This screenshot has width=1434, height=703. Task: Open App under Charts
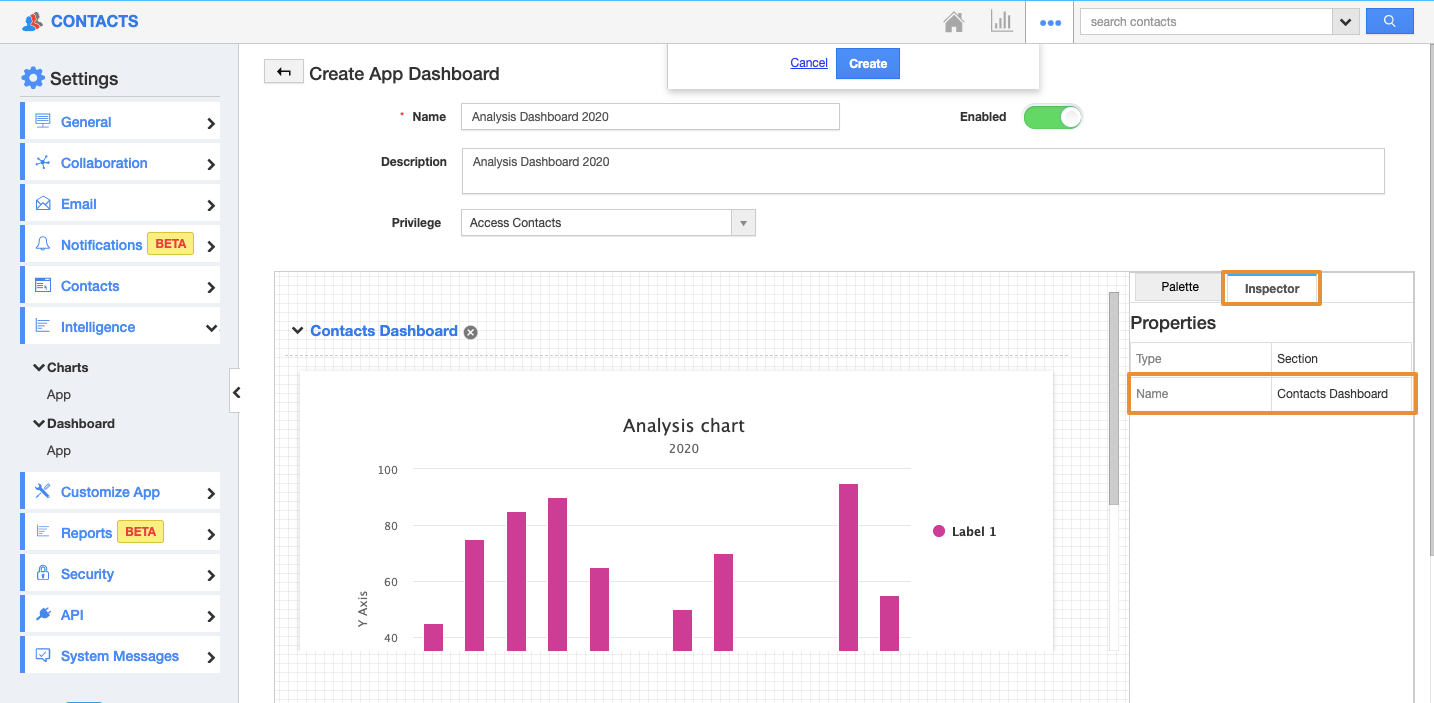pyautogui.click(x=59, y=395)
